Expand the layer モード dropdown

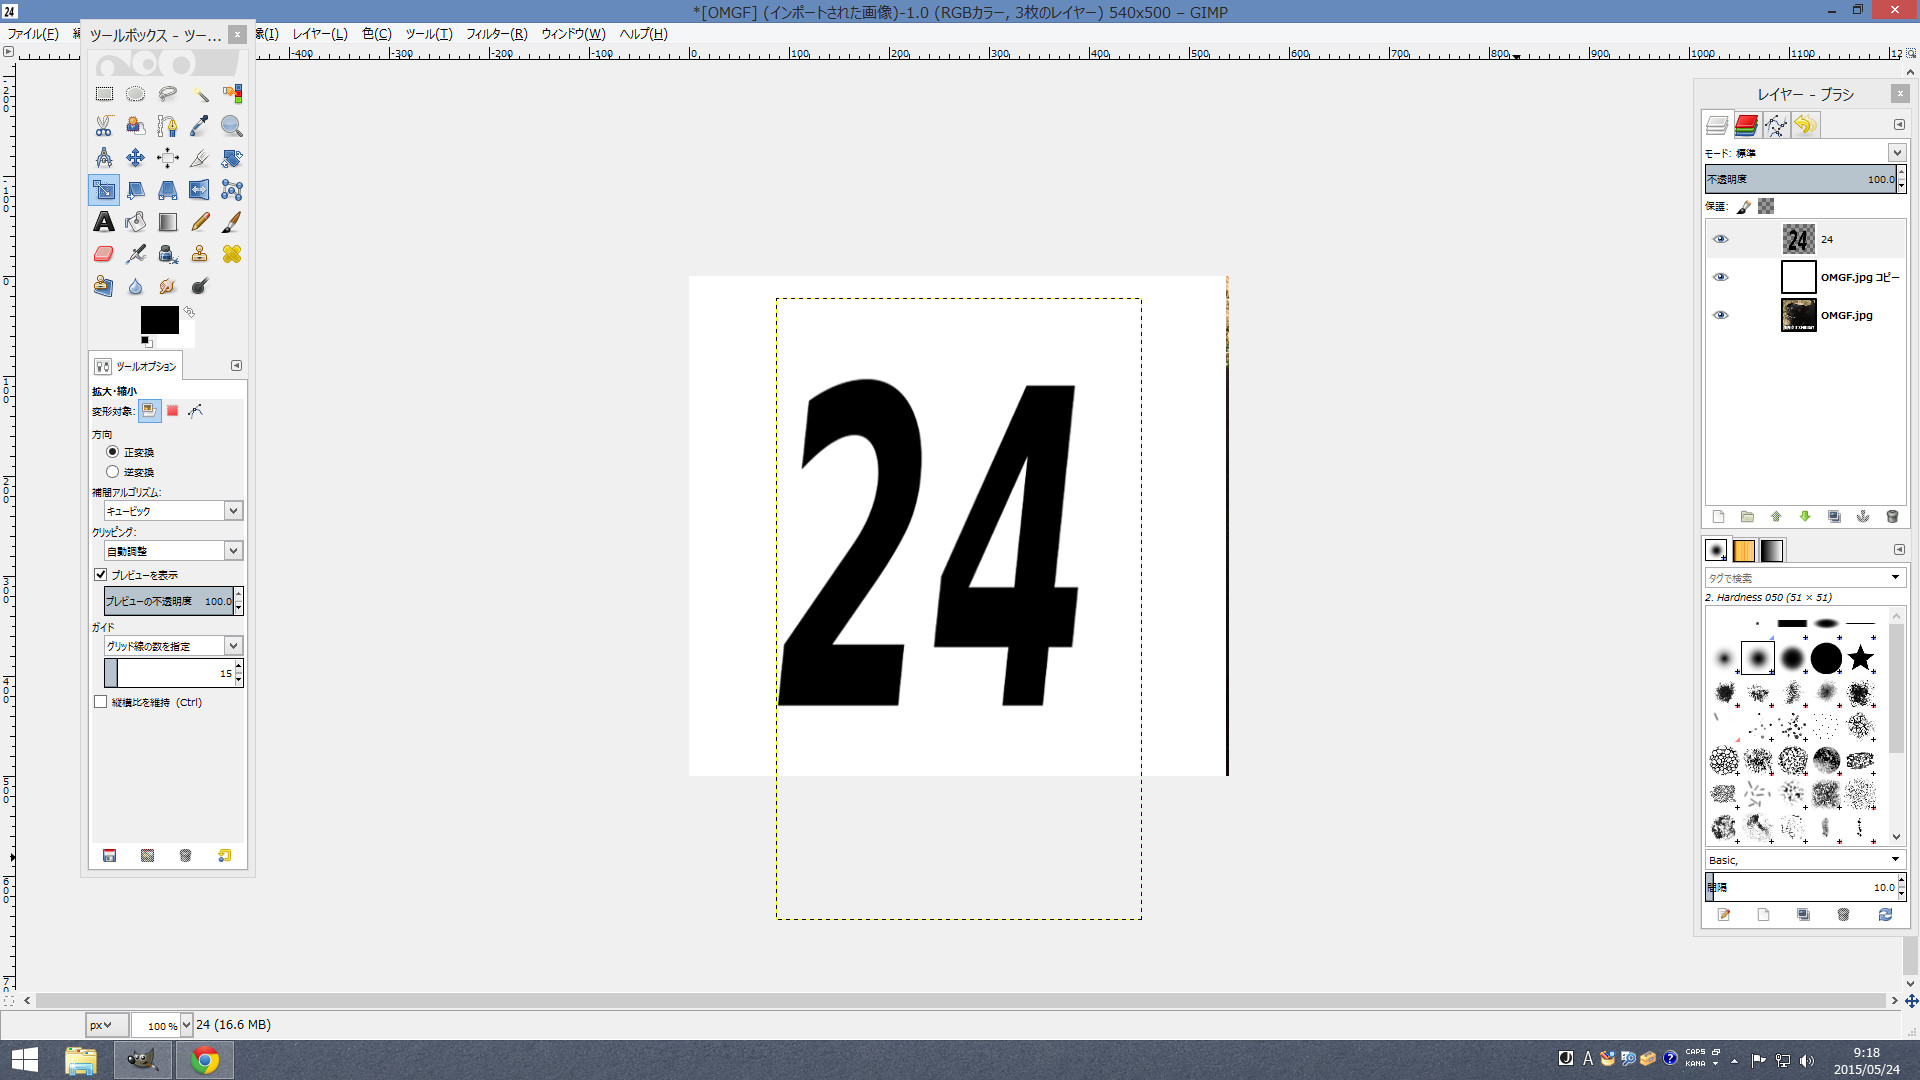pos(1896,153)
